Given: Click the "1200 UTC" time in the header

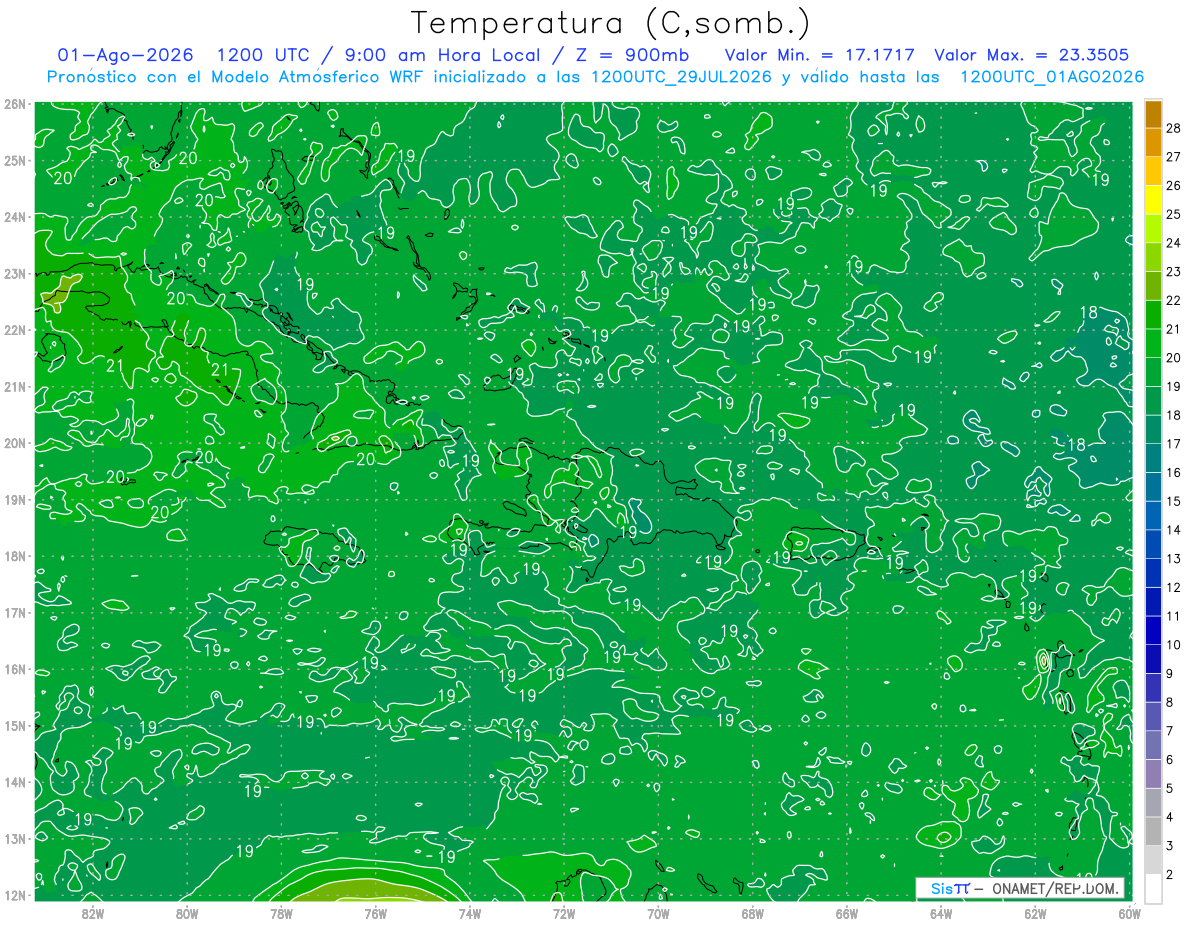Looking at the screenshot, I should tap(264, 55).
